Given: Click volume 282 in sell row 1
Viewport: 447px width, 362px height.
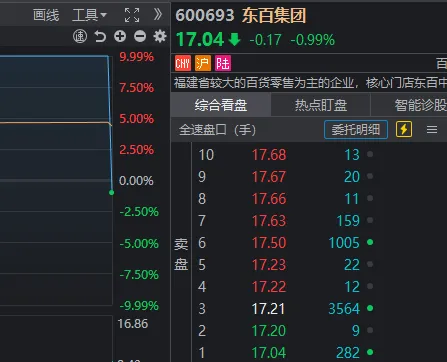Looking at the screenshot, I should pos(348,353).
